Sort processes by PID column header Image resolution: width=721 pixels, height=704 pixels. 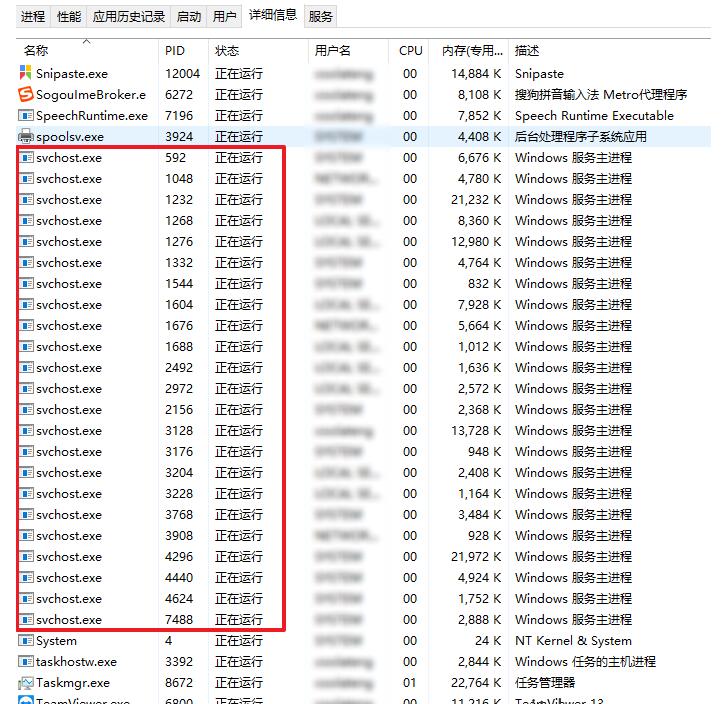pyautogui.click(x=175, y=50)
